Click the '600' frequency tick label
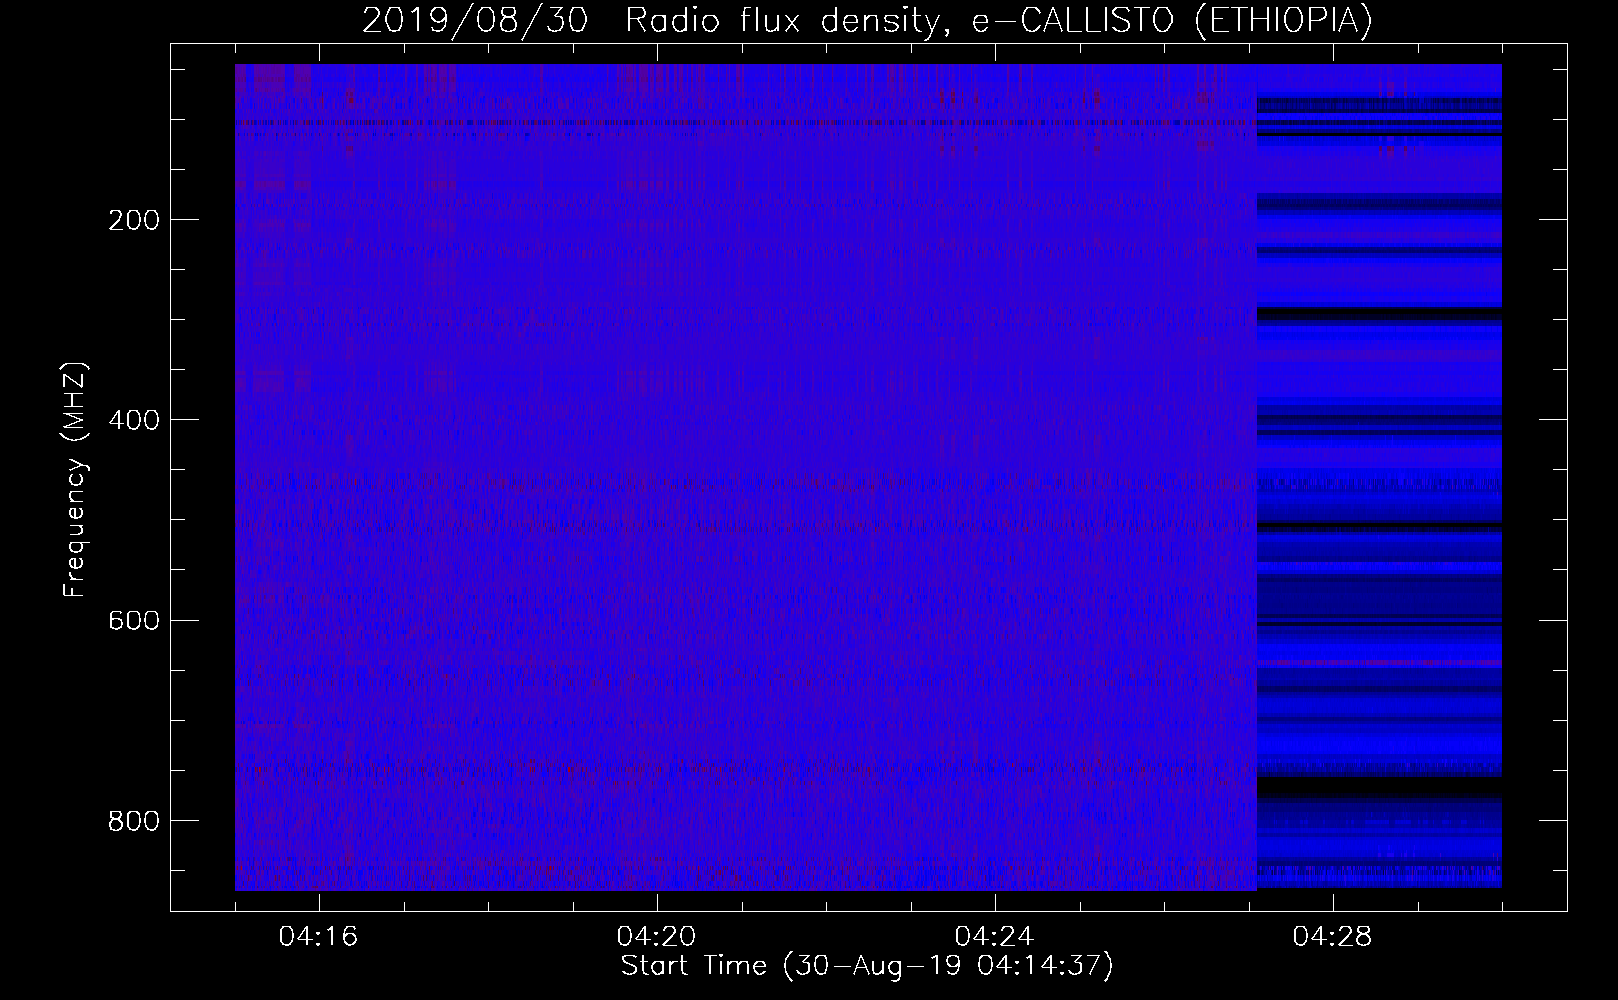The image size is (1618, 1000). coord(133,620)
